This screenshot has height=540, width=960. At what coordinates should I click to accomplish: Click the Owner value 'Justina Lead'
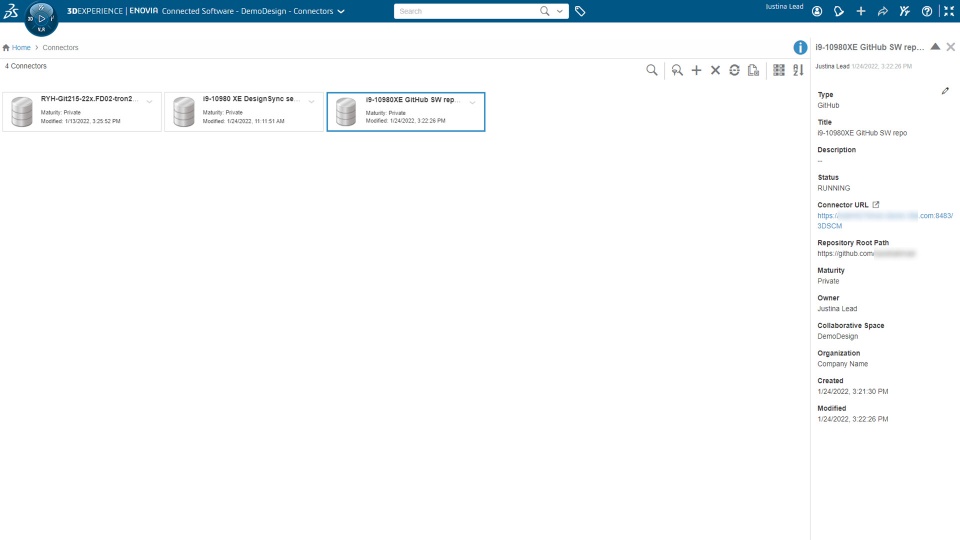coord(837,309)
